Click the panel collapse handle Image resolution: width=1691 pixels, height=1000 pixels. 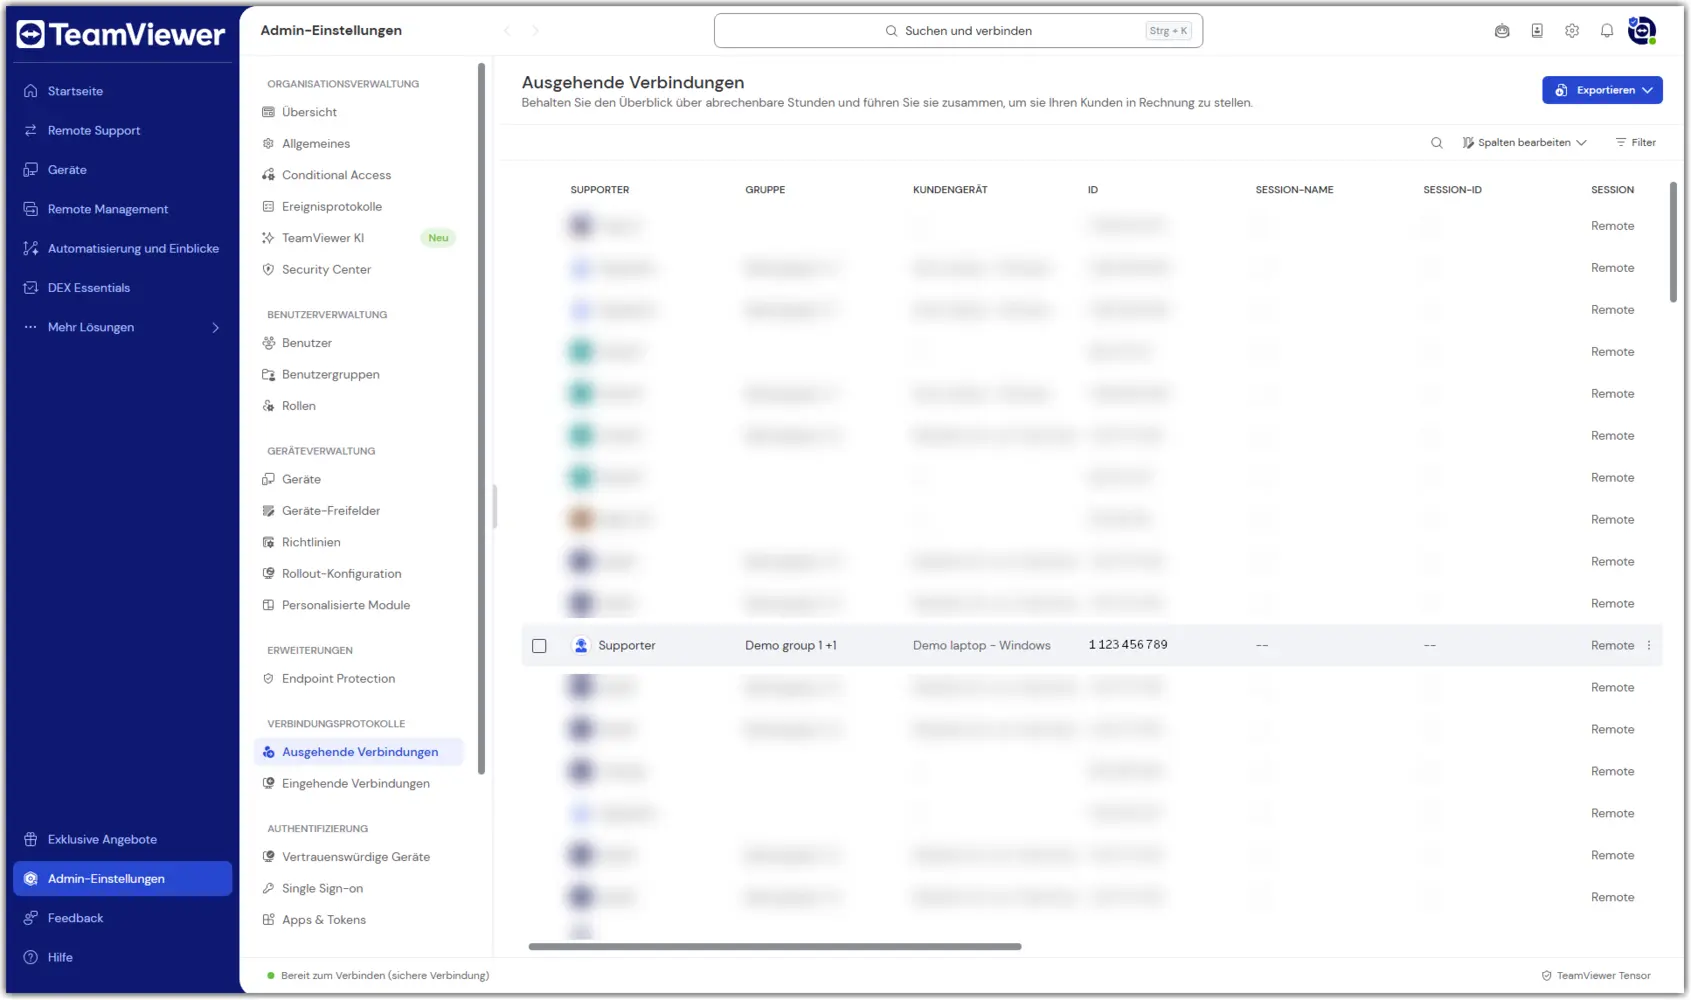(x=495, y=507)
